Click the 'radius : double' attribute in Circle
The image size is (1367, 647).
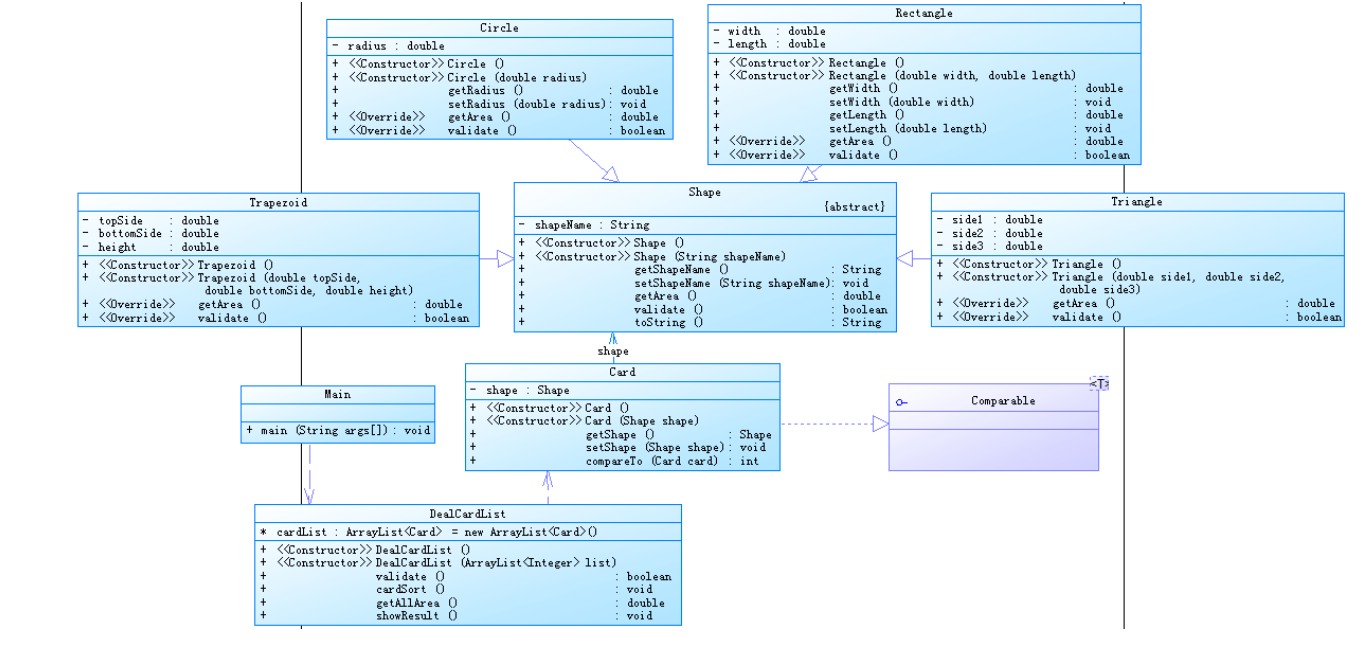pos(396,46)
